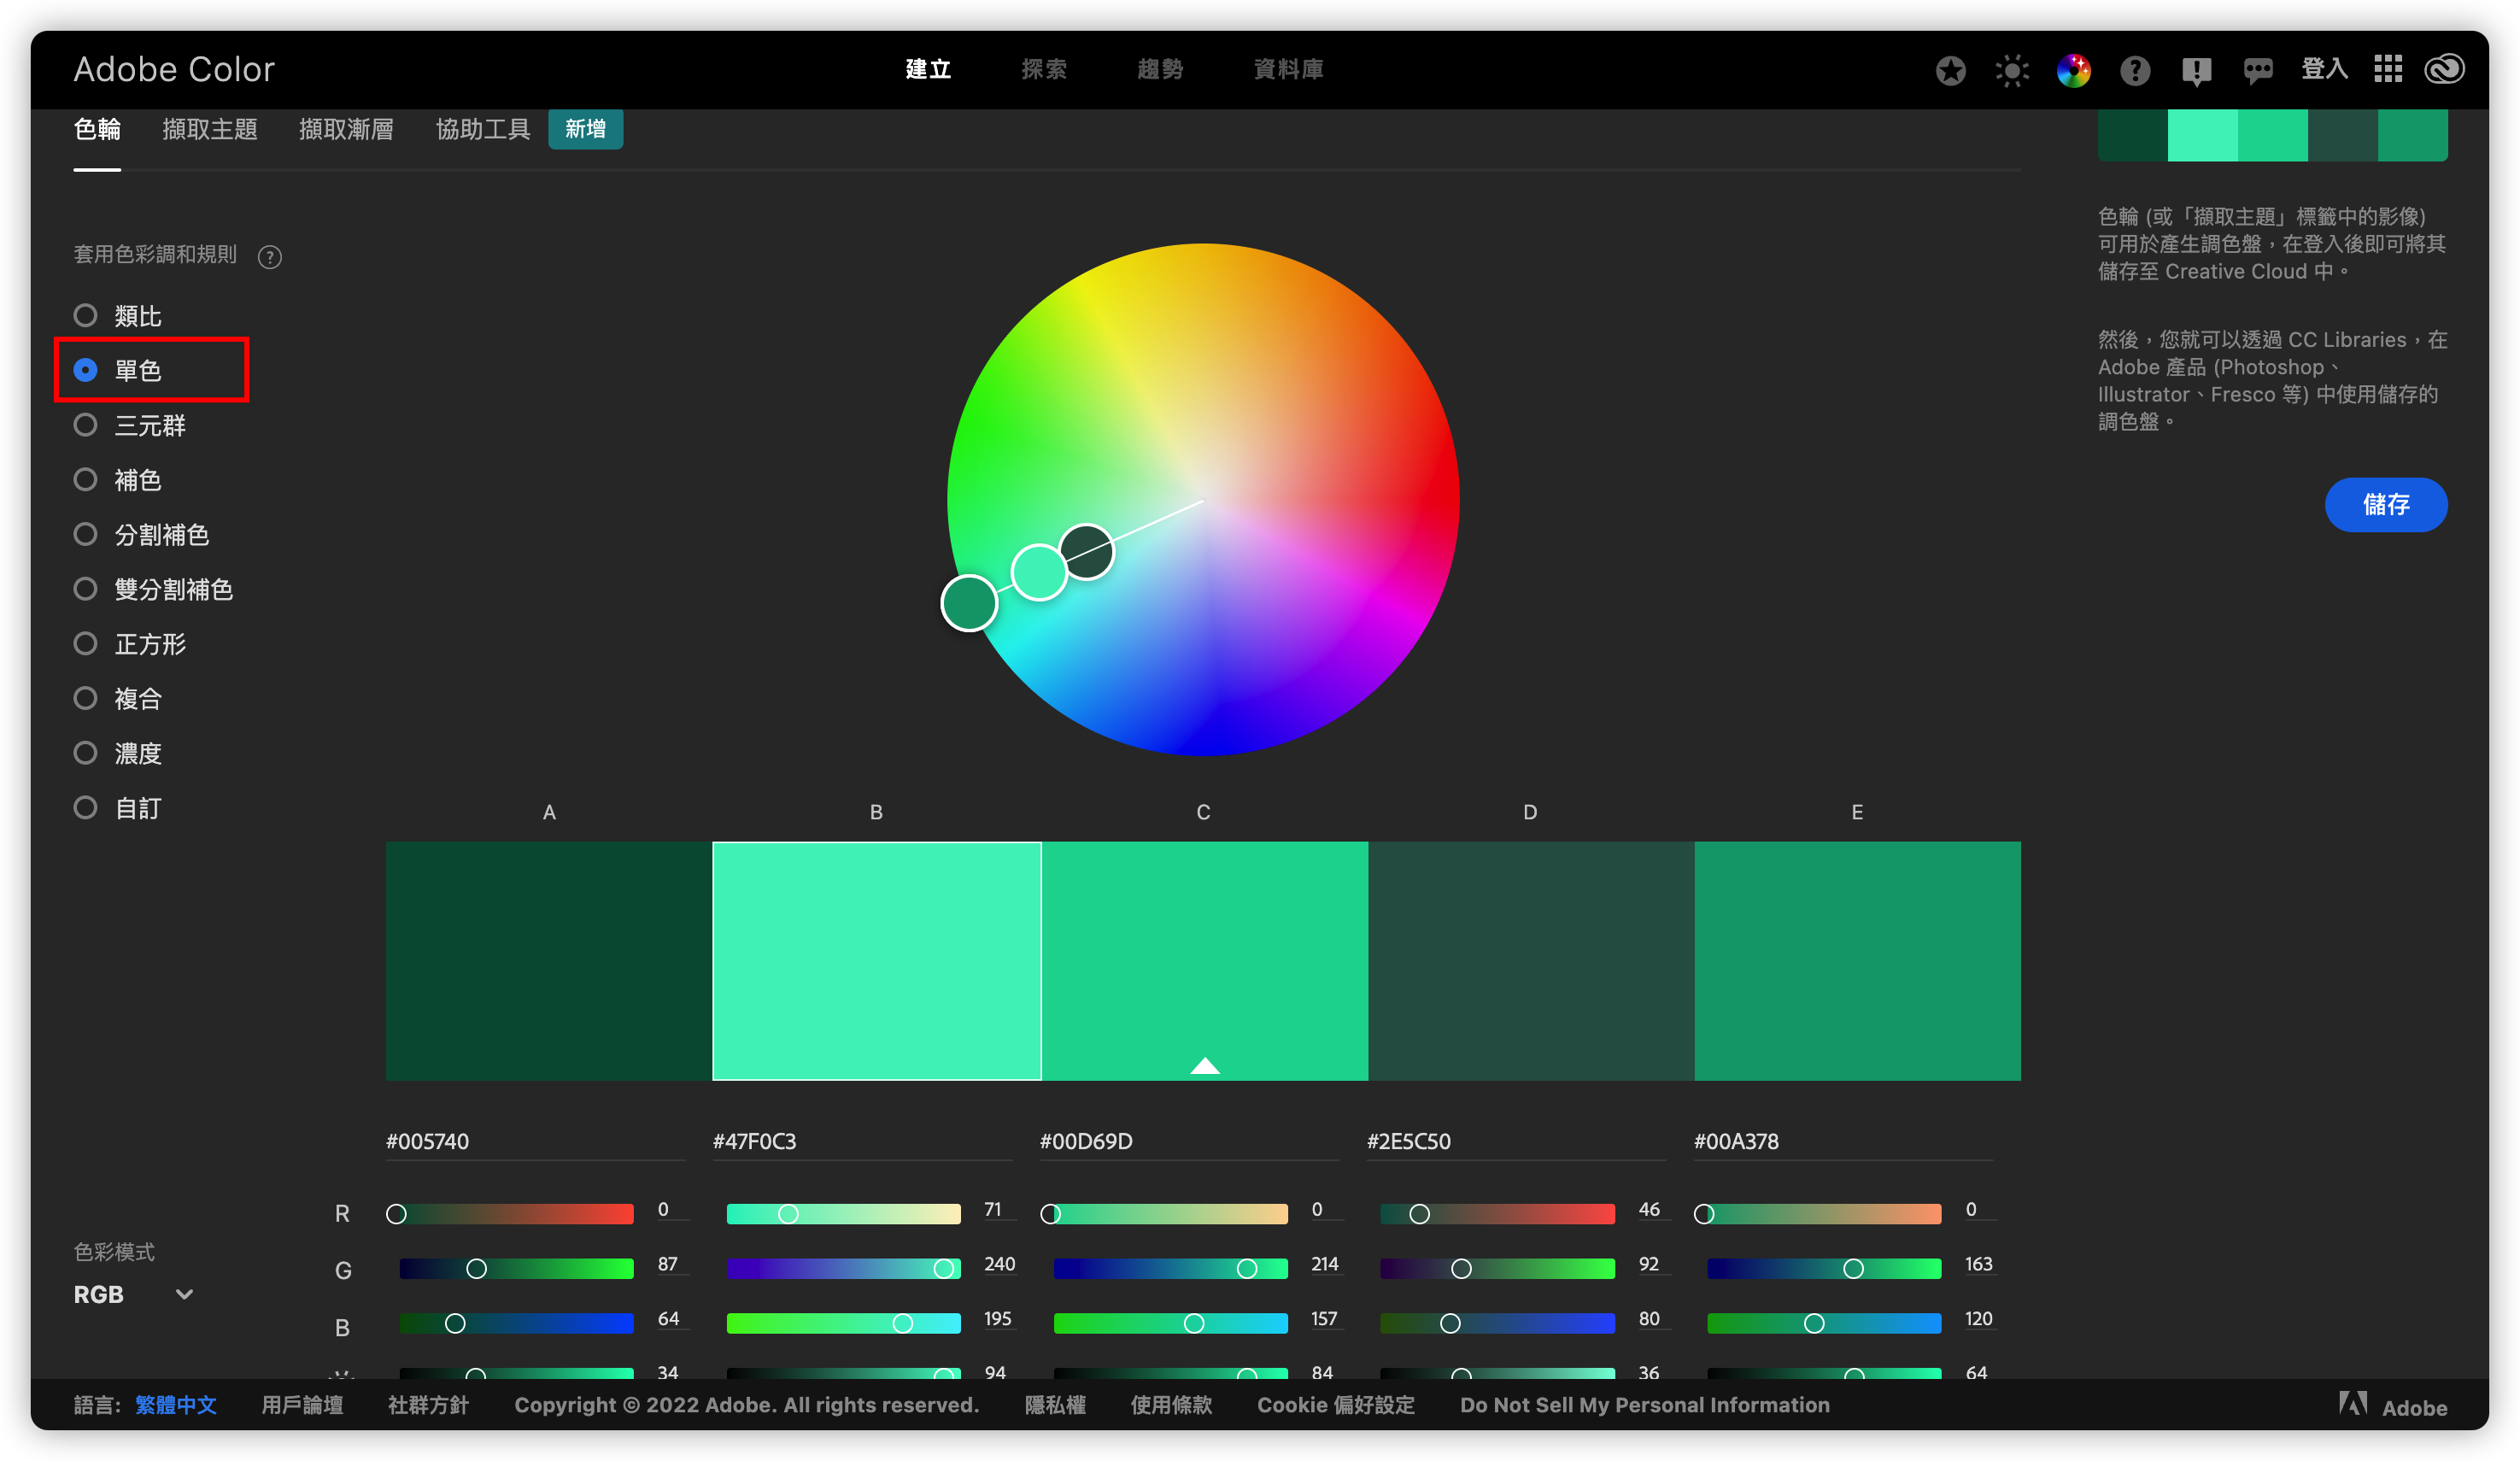The height and width of the screenshot is (1461, 2520).
Task: Open the 探索 top navigation item
Action: 1044,69
